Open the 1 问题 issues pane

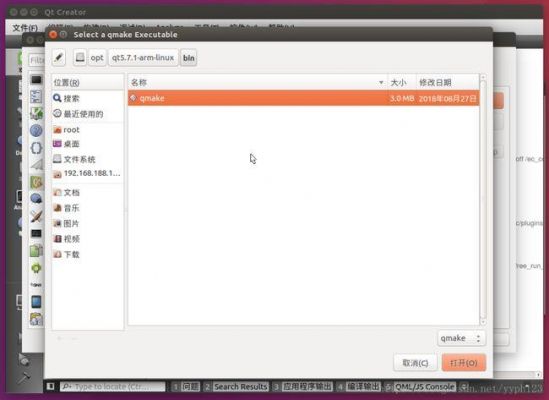coord(186,386)
